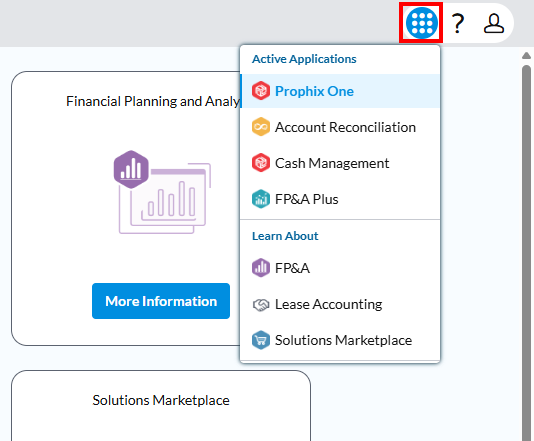Click the Financial Planning illustration image
Viewport: 534px width, 441px height.
click(162, 192)
